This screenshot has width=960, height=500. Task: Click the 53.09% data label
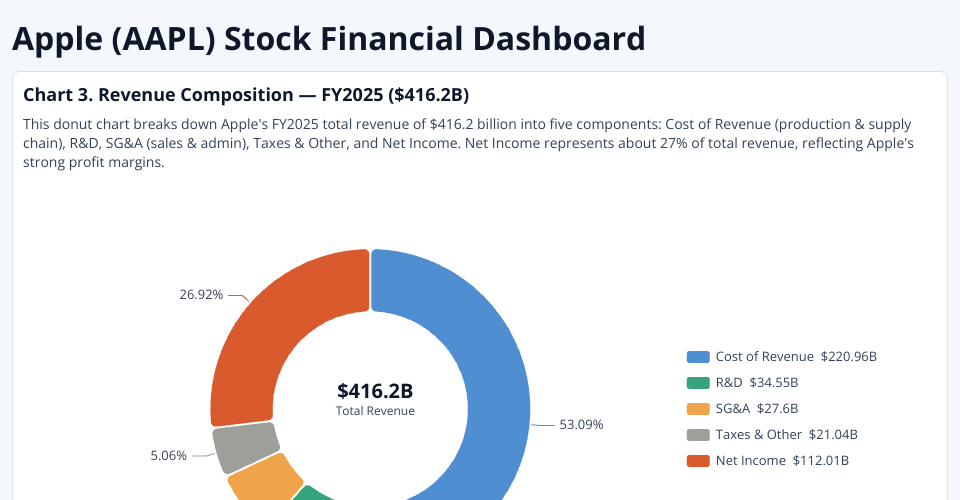pos(581,424)
